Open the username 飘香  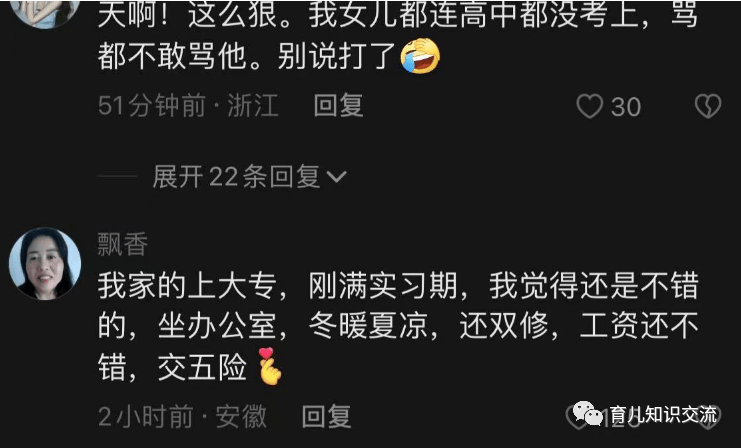122,244
